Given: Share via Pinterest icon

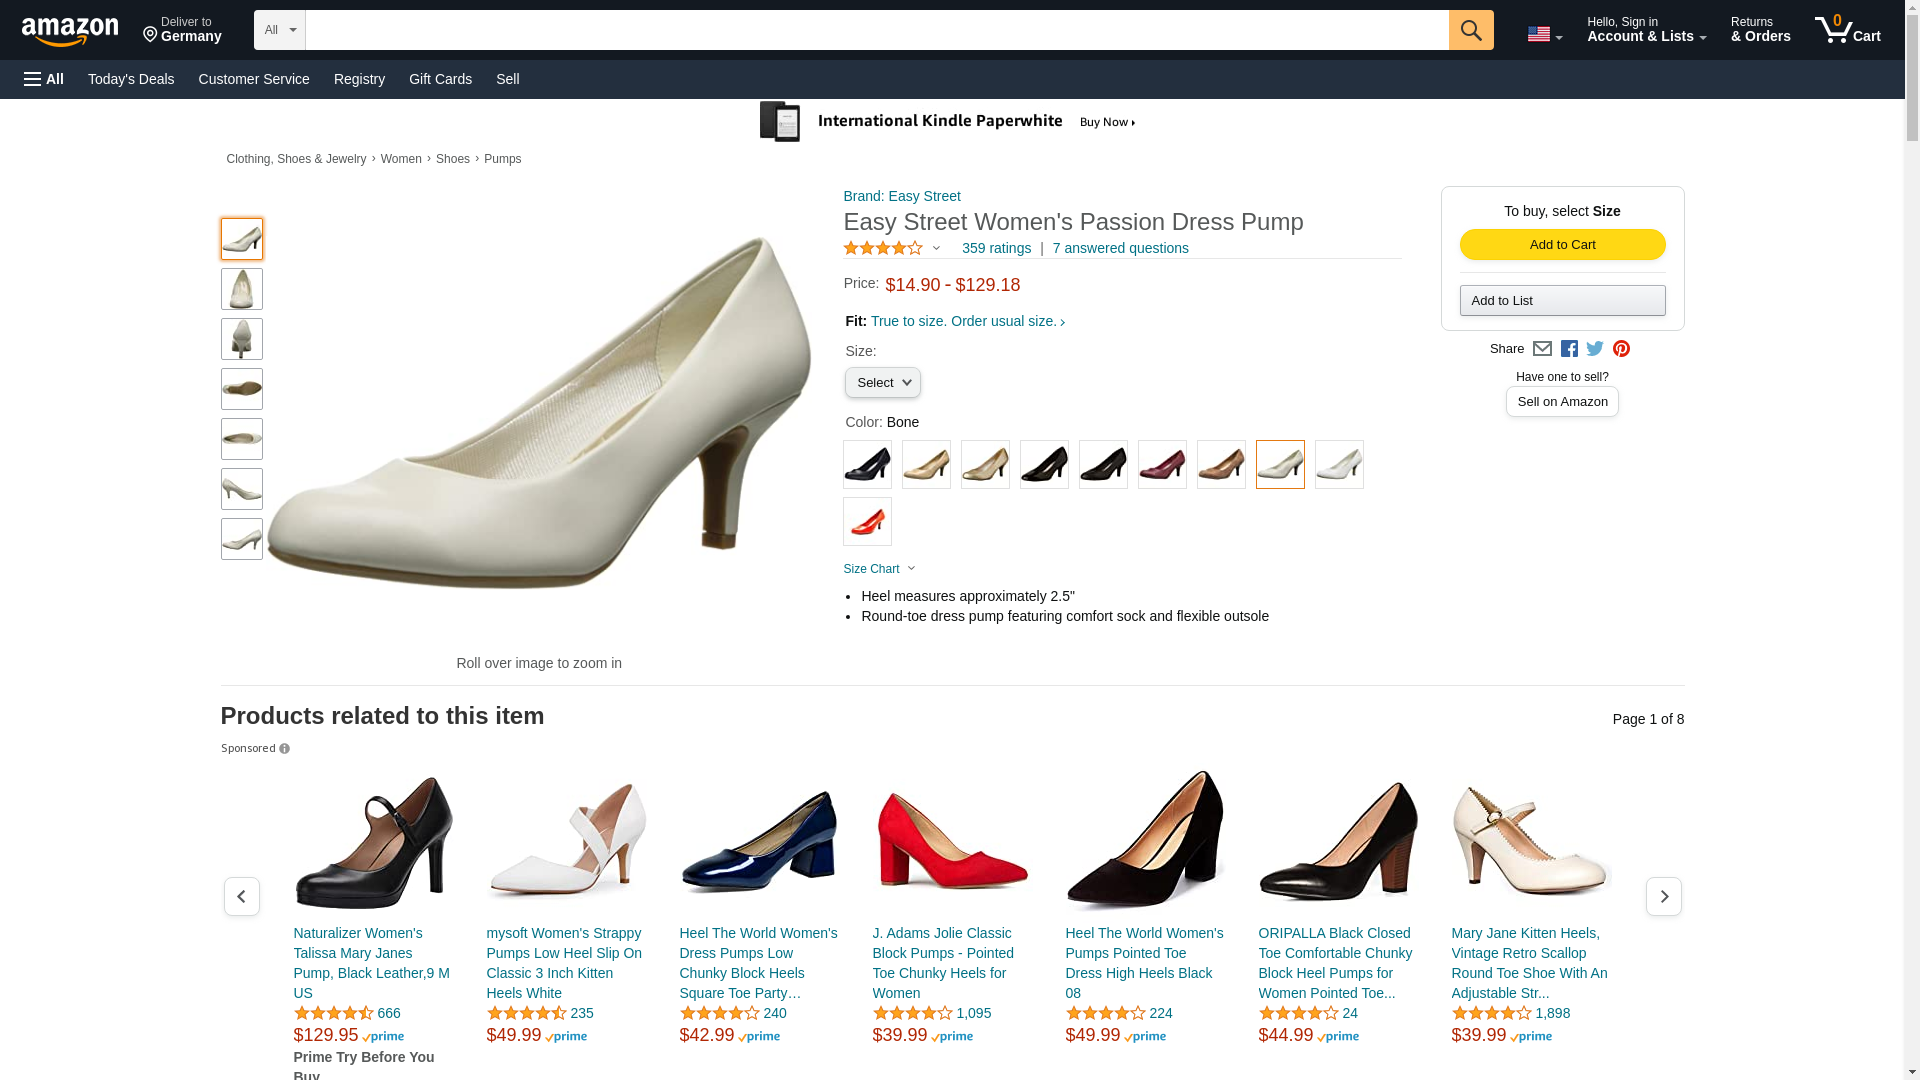Looking at the screenshot, I should click(x=1620, y=349).
